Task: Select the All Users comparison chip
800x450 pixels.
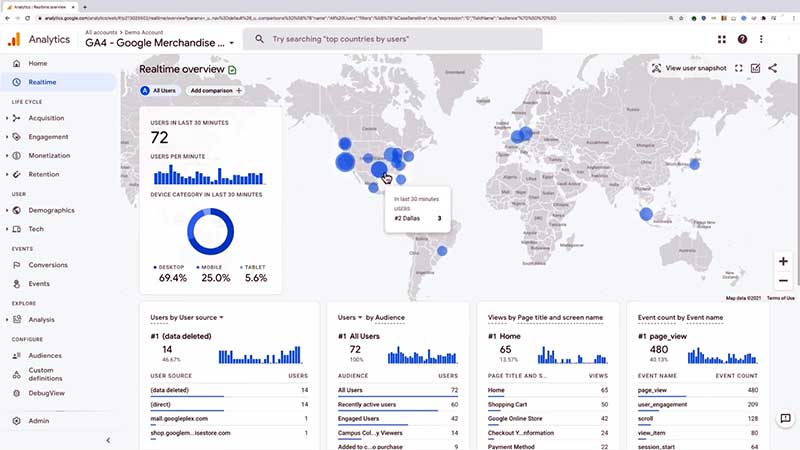Action: 159,90
